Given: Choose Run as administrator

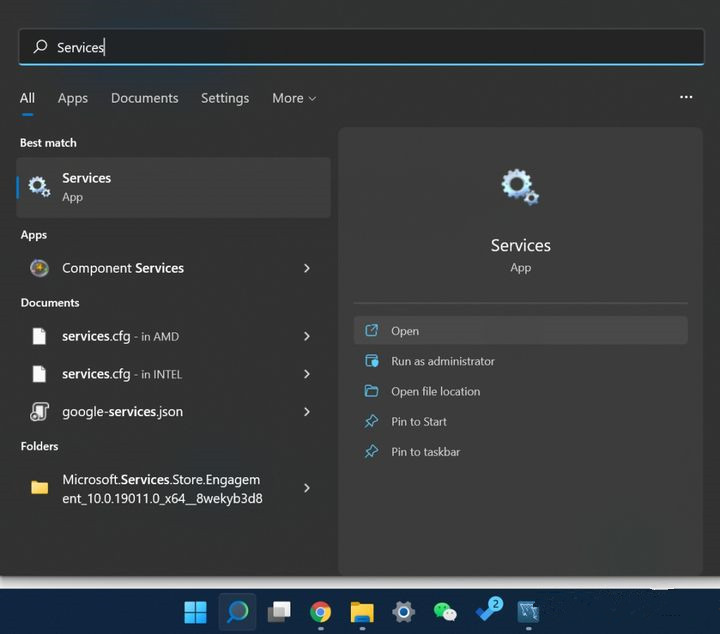Looking at the screenshot, I should tap(442, 361).
